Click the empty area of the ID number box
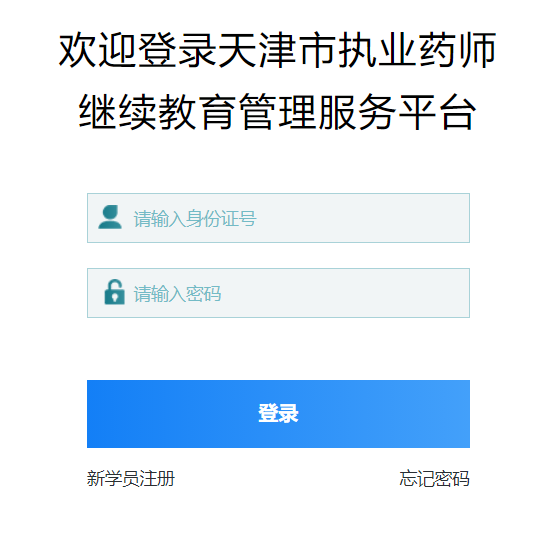 [363, 218]
